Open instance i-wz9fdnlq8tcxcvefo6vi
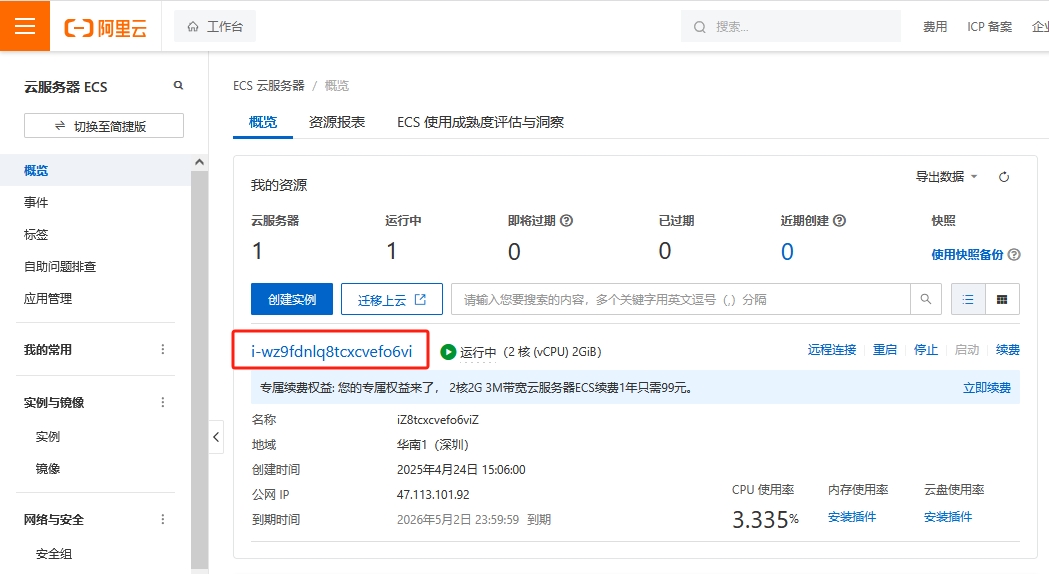The image size is (1049, 574). [331, 351]
